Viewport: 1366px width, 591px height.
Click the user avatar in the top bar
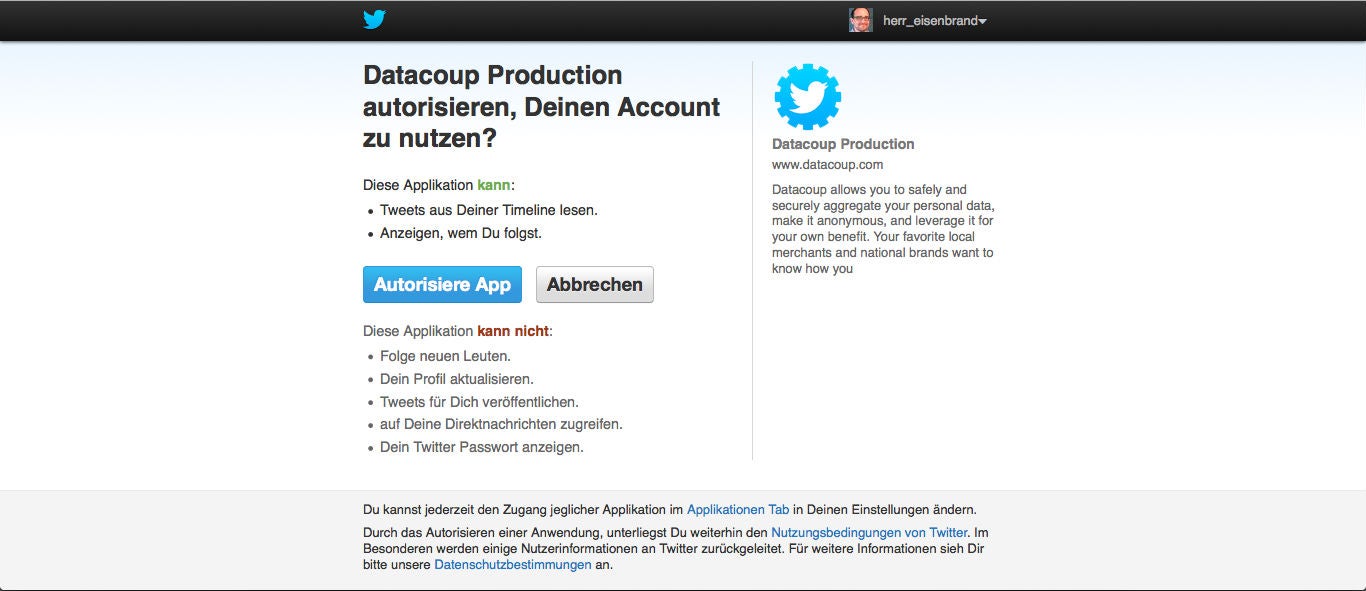point(860,20)
